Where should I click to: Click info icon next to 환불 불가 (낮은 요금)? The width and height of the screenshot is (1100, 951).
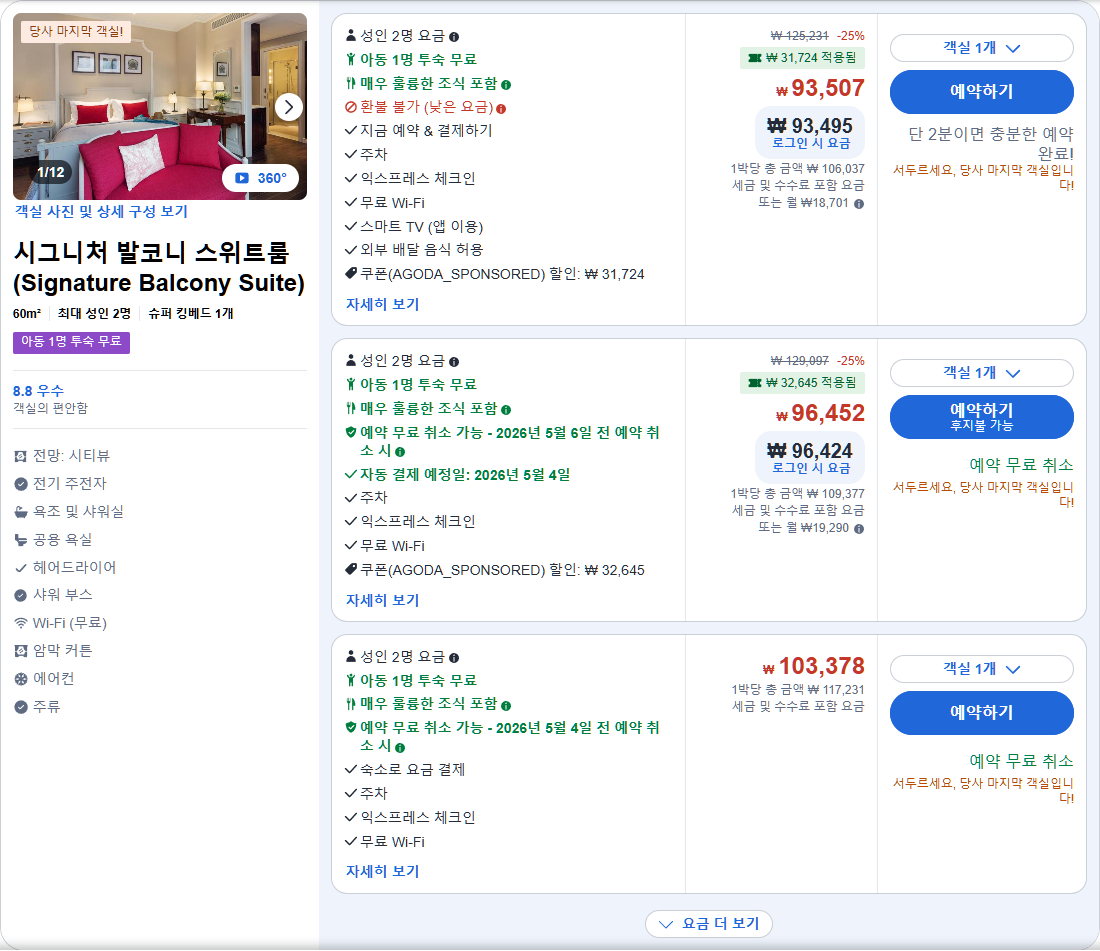[501, 109]
